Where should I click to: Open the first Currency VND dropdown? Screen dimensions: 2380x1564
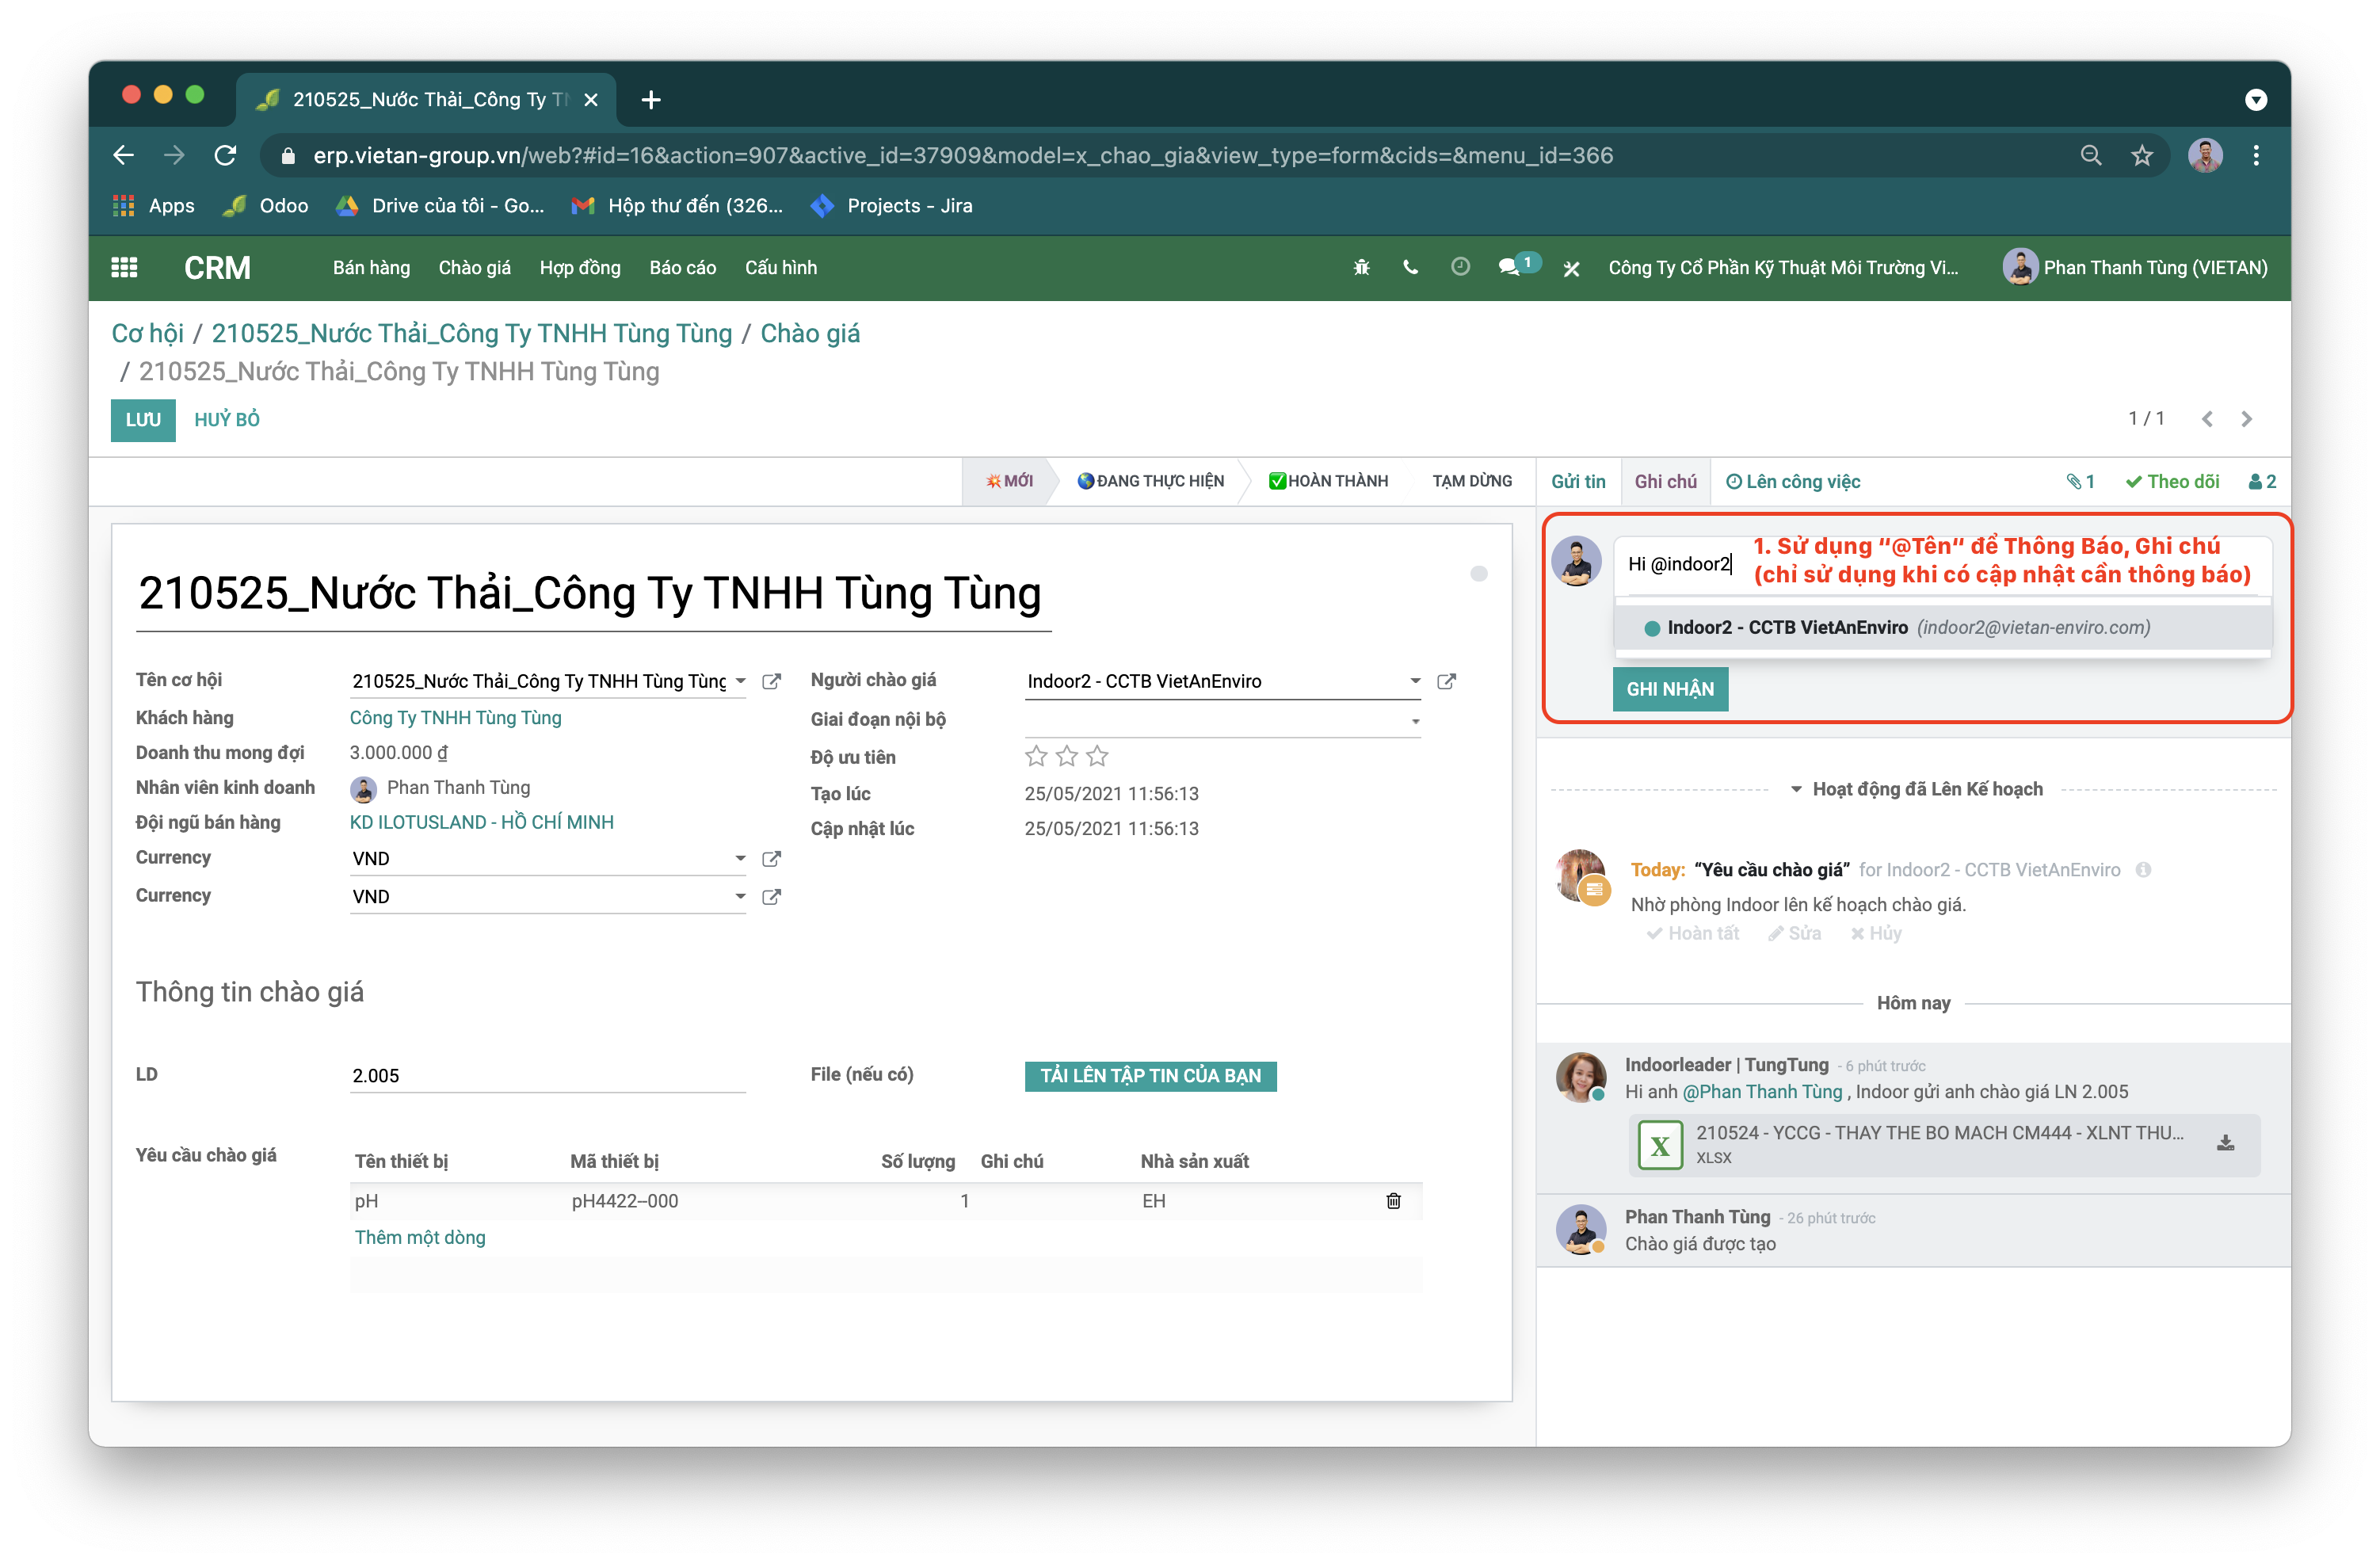740,858
